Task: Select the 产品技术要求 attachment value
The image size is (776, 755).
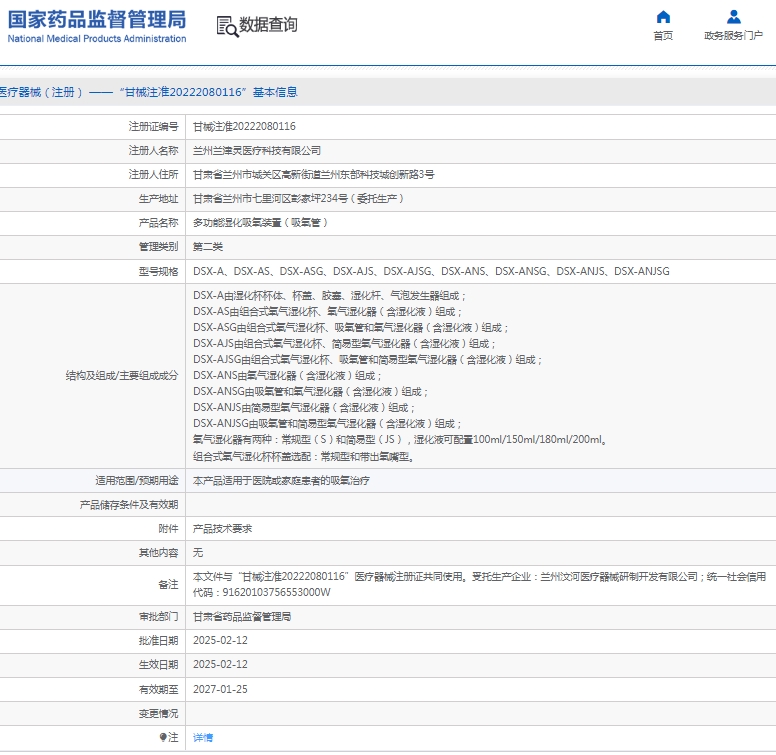Action: [x=223, y=529]
